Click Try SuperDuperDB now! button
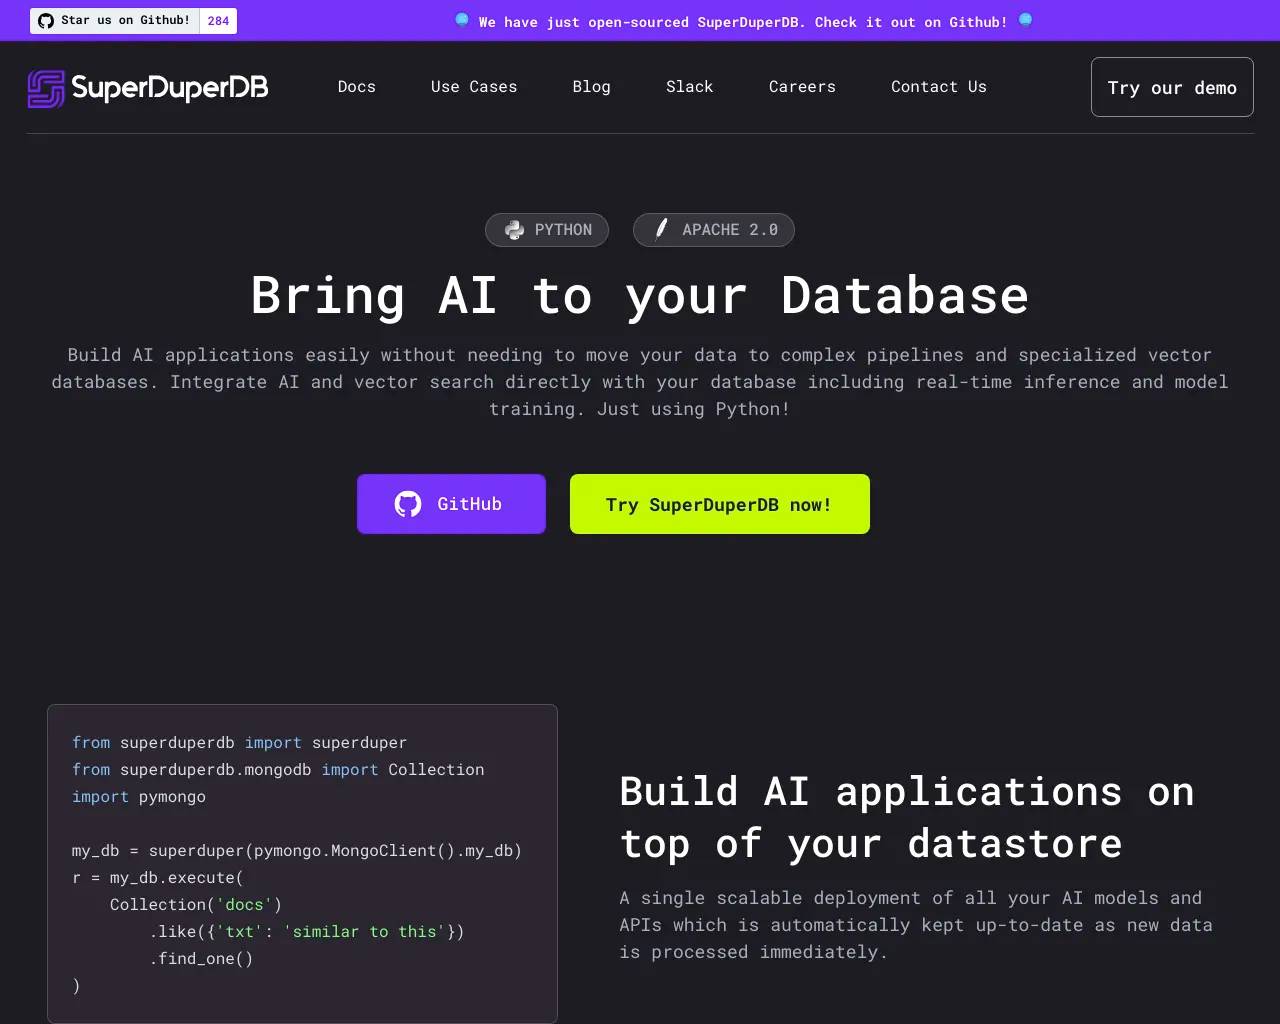The image size is (1280, 1024). 720,504
